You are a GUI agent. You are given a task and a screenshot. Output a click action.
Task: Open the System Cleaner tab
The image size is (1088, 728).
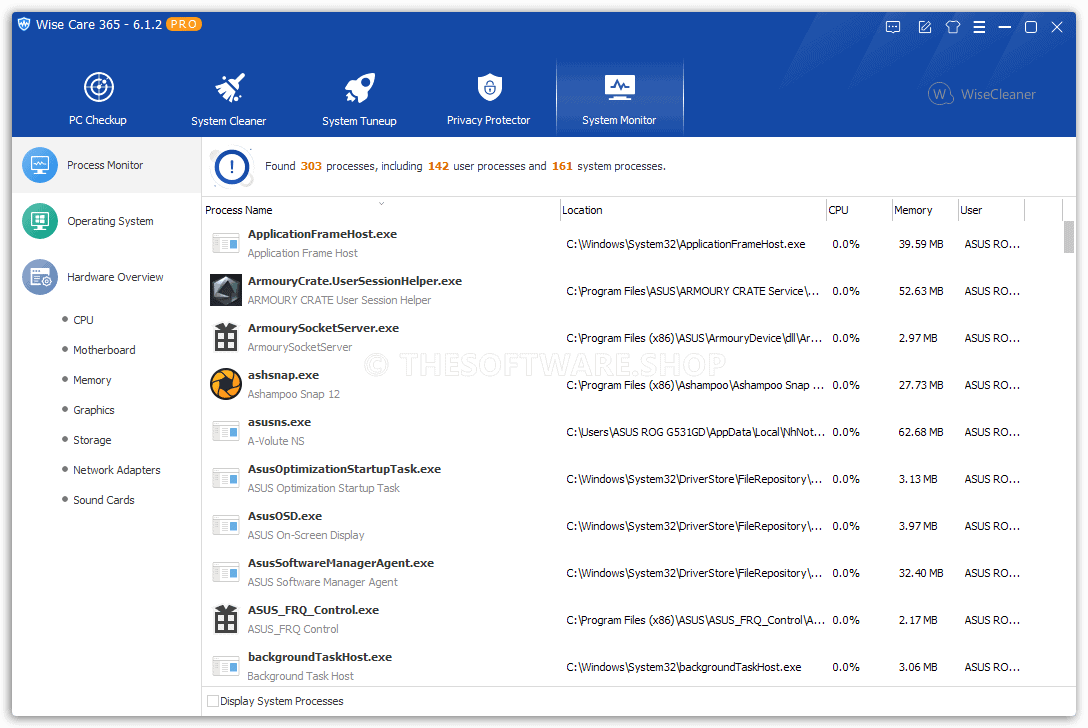pos(228,99)
